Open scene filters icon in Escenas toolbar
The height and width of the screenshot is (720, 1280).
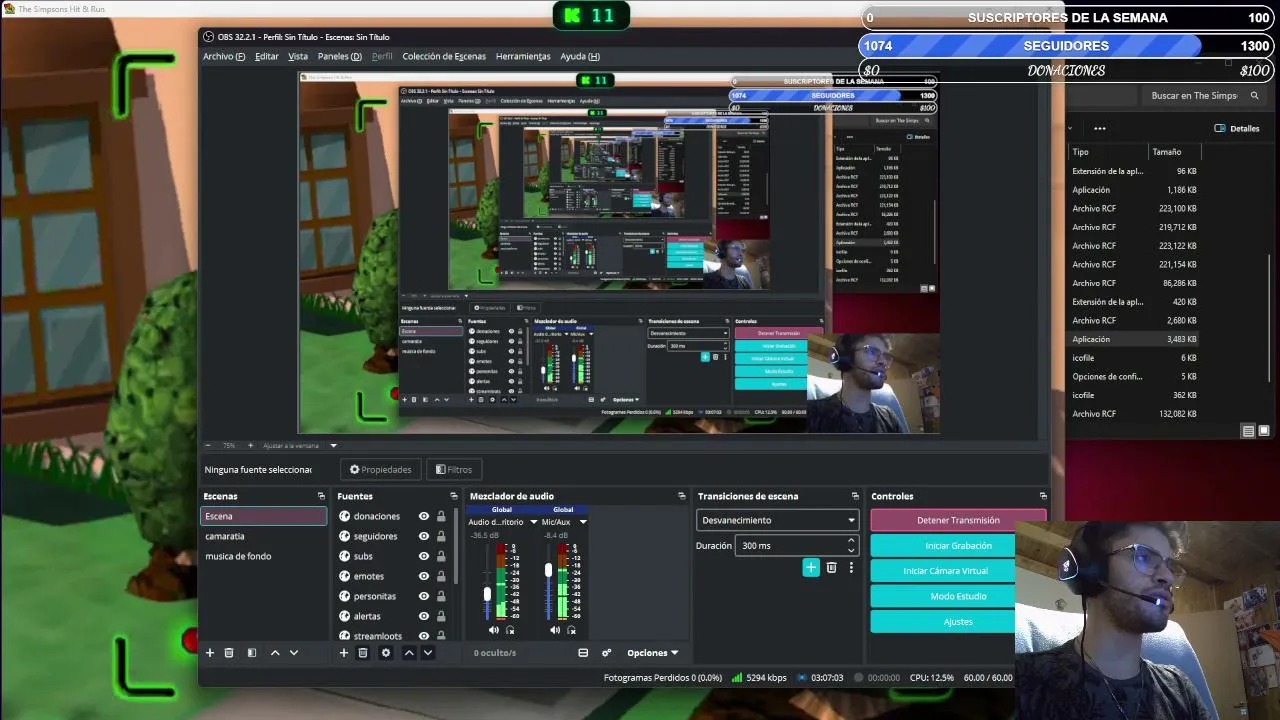coord(252,653)
